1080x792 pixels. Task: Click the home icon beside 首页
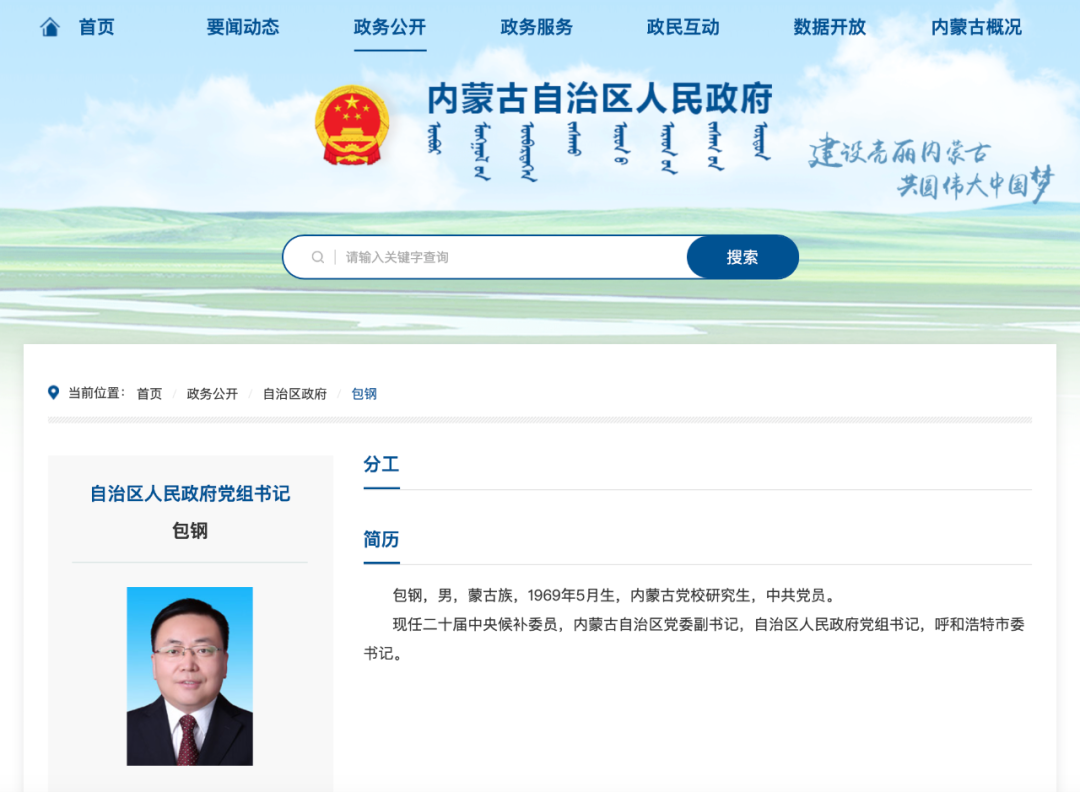pos(49,27)
